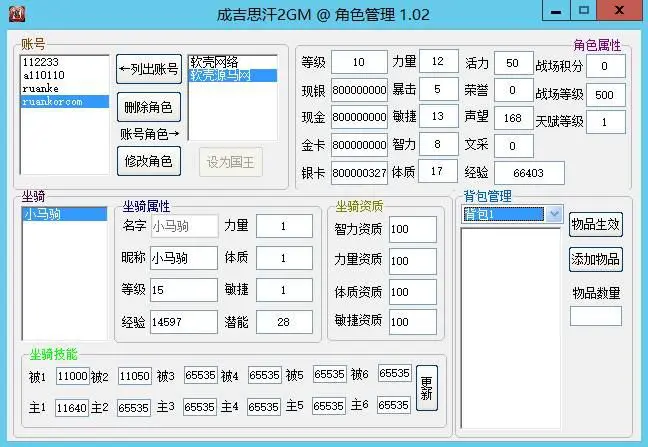This screenshot has height=447, width=648.
Task: Click the 被3 skill field
Action: 201,375
